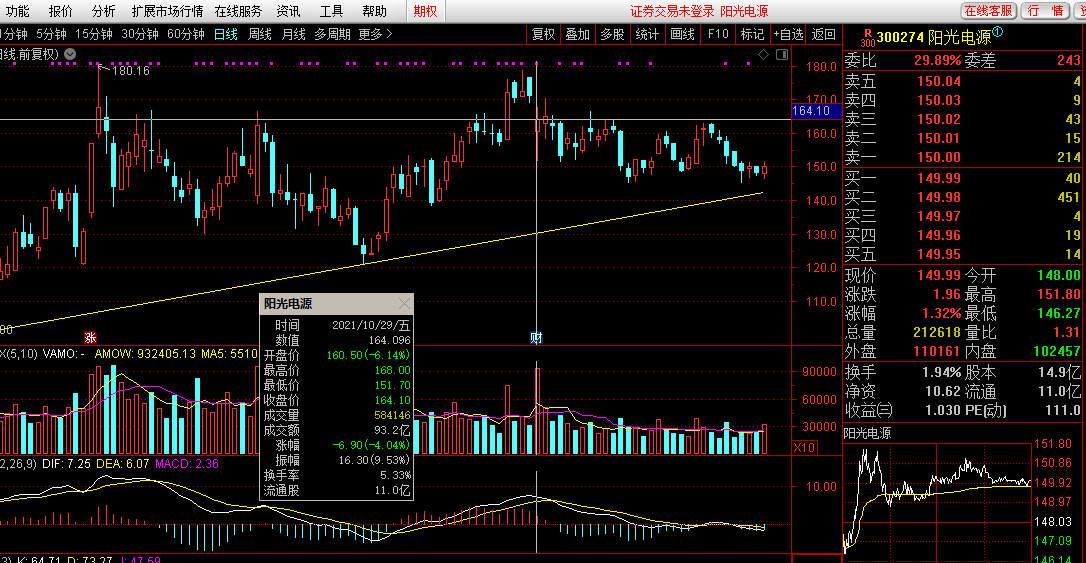Open the 标记 mark tool
Viewport: 1086px width, 563px height.
pos(752,34)
